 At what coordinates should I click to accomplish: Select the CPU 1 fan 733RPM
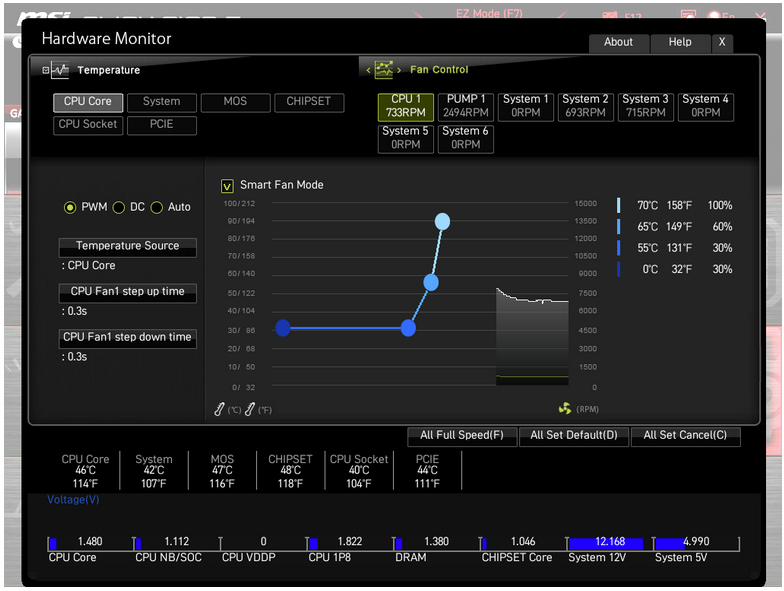pos(406,106)
